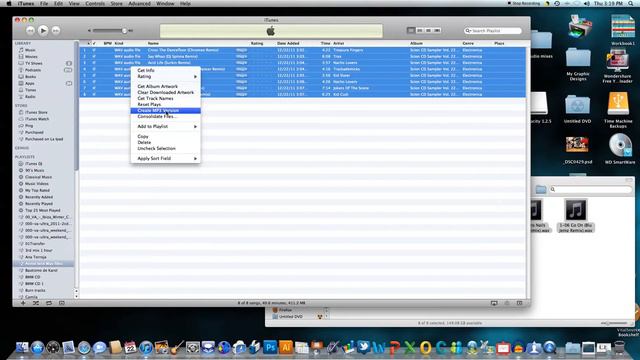Open Movies in the library sidebar
Image resolution: width=640 pixels, height=360 pixels.
coord(31,56)
